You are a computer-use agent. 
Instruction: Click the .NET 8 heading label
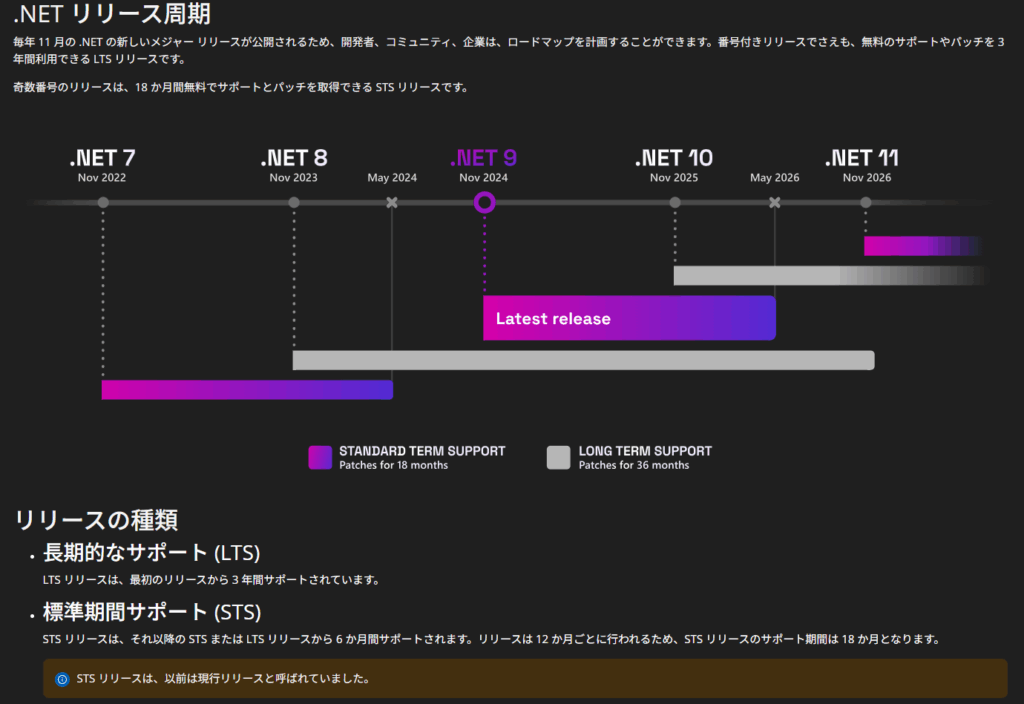pos(294,157)
